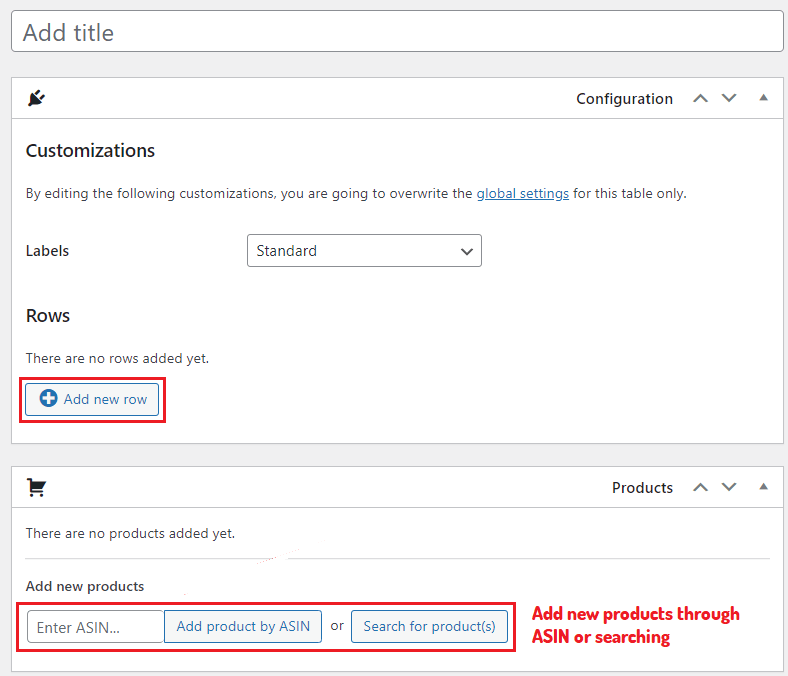Click the shopping cart icon in Products panel
Screen dimensions: 788x676
[x=36, y=487]
